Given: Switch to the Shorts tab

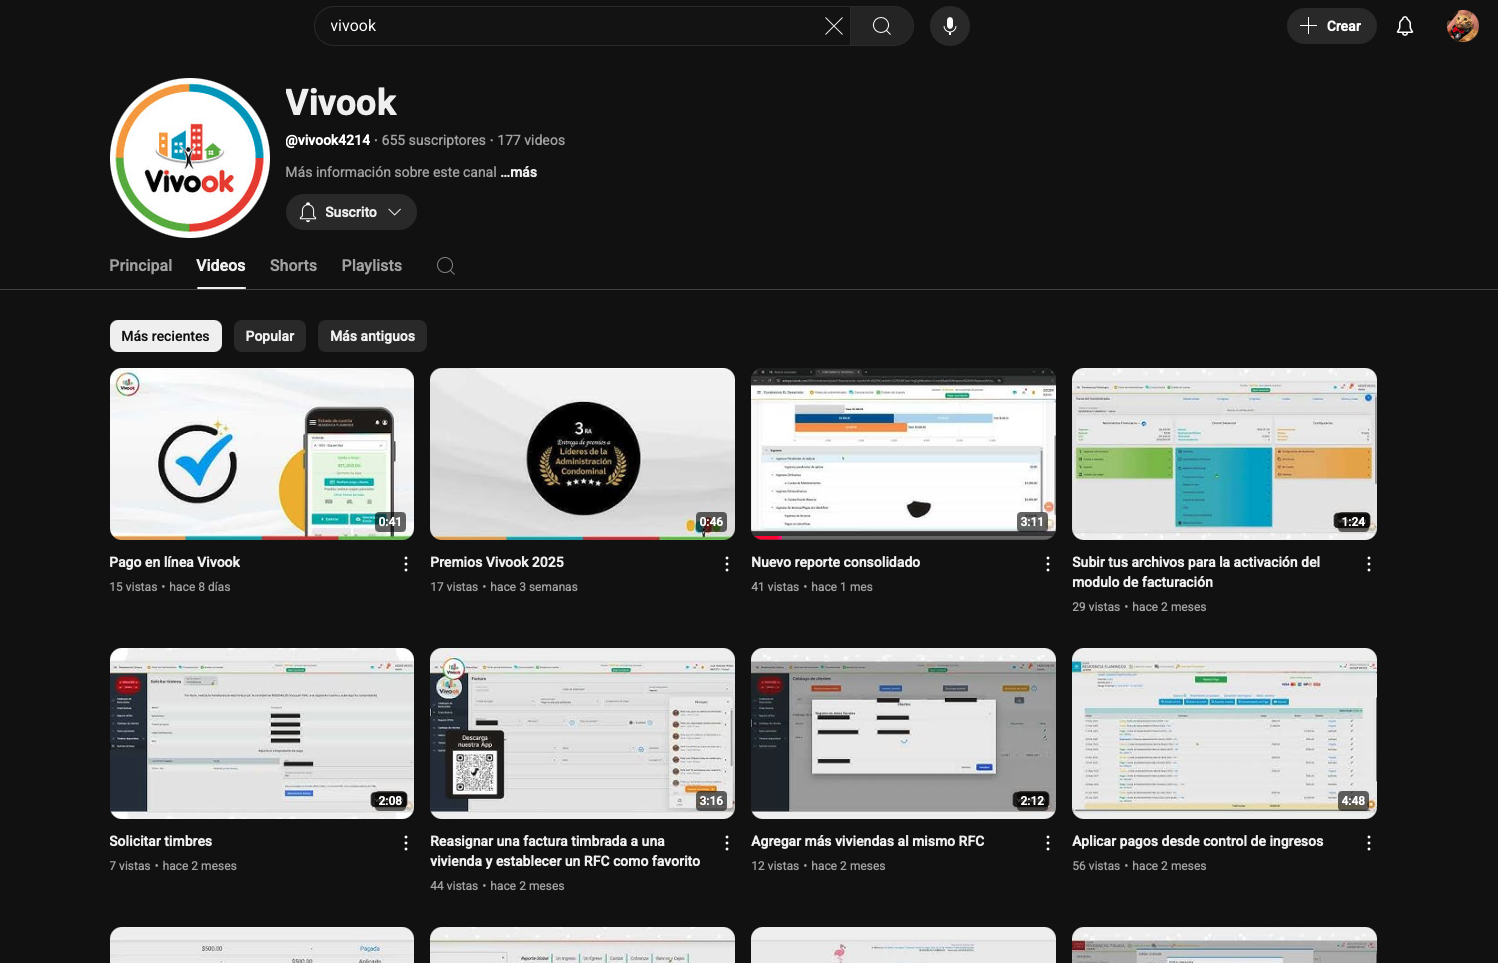Looking at the screenshot, I should click(x=293, y=266).
